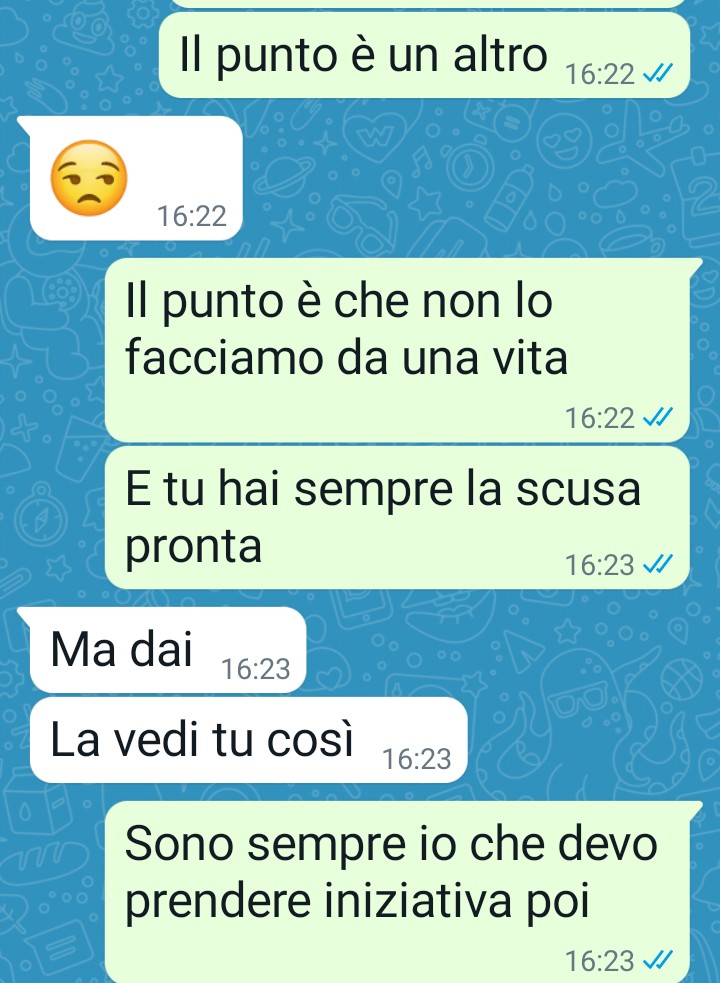Select the 'Il punto è un altro' message

pyautogui.click(x=425, y=55)
